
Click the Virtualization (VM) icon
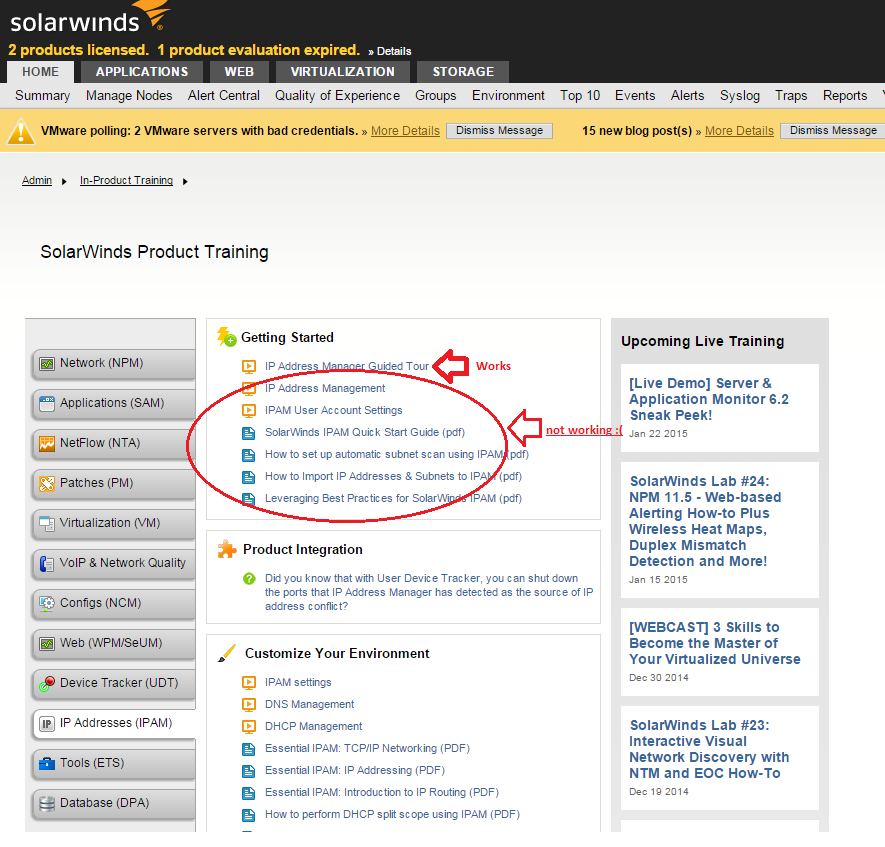point(47,524)
